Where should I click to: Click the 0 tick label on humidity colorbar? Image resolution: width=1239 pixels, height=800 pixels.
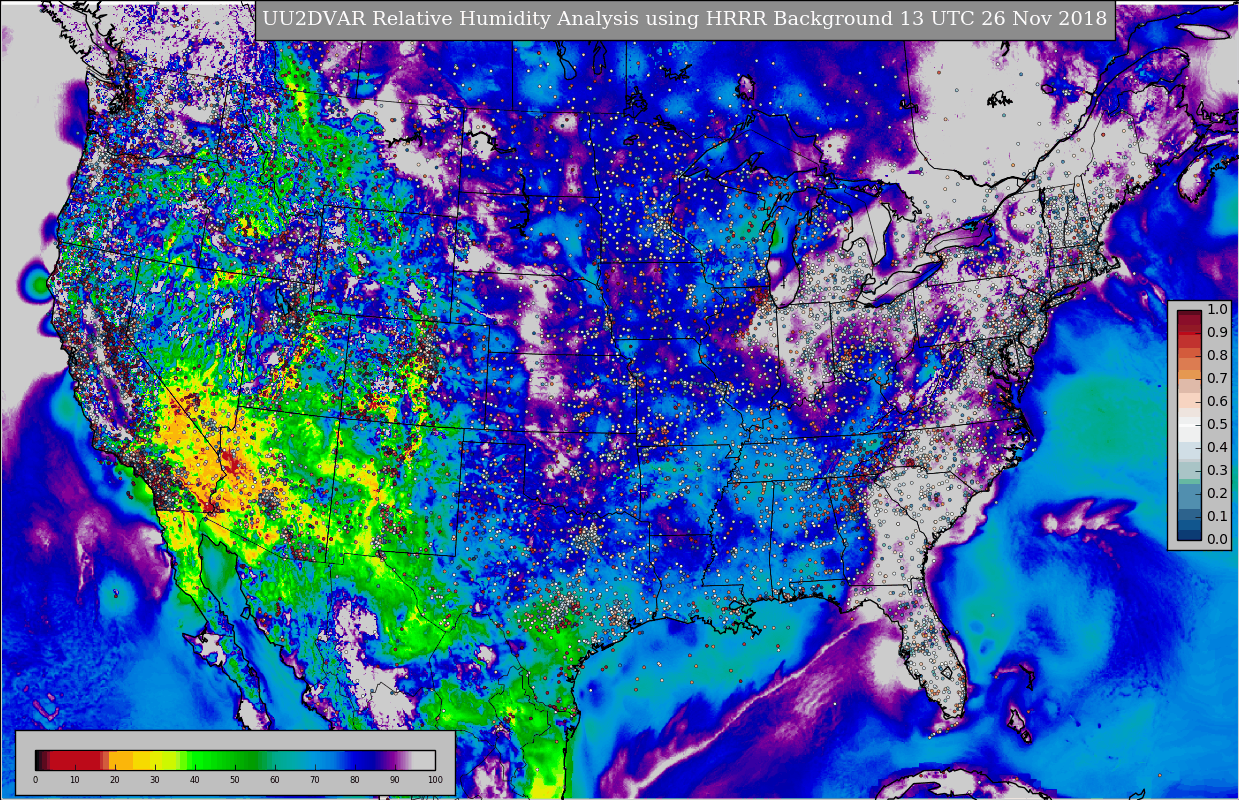[x=35, y=780]
